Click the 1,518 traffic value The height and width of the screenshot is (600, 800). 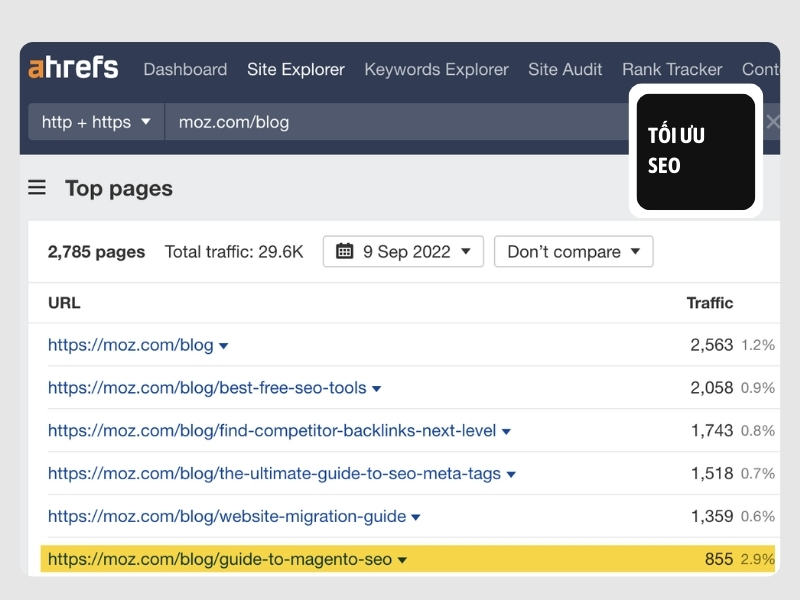(712, 473)
